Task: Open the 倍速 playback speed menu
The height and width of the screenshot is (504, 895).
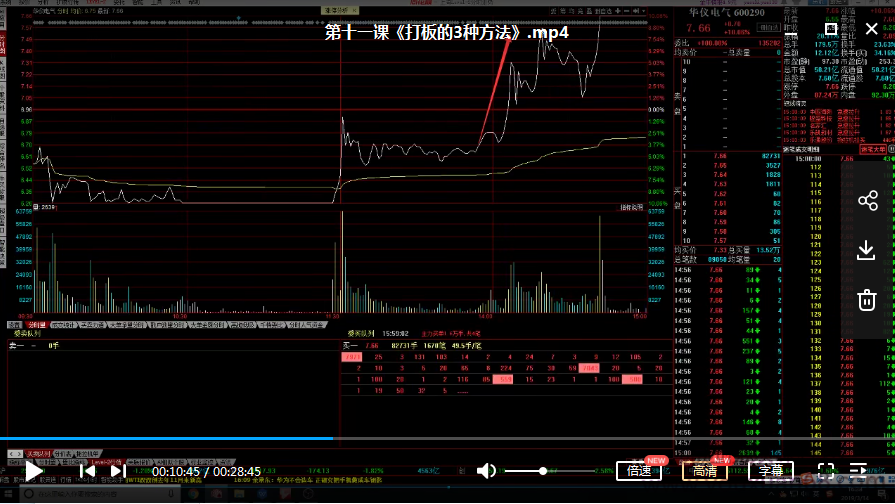Action: 639,471
